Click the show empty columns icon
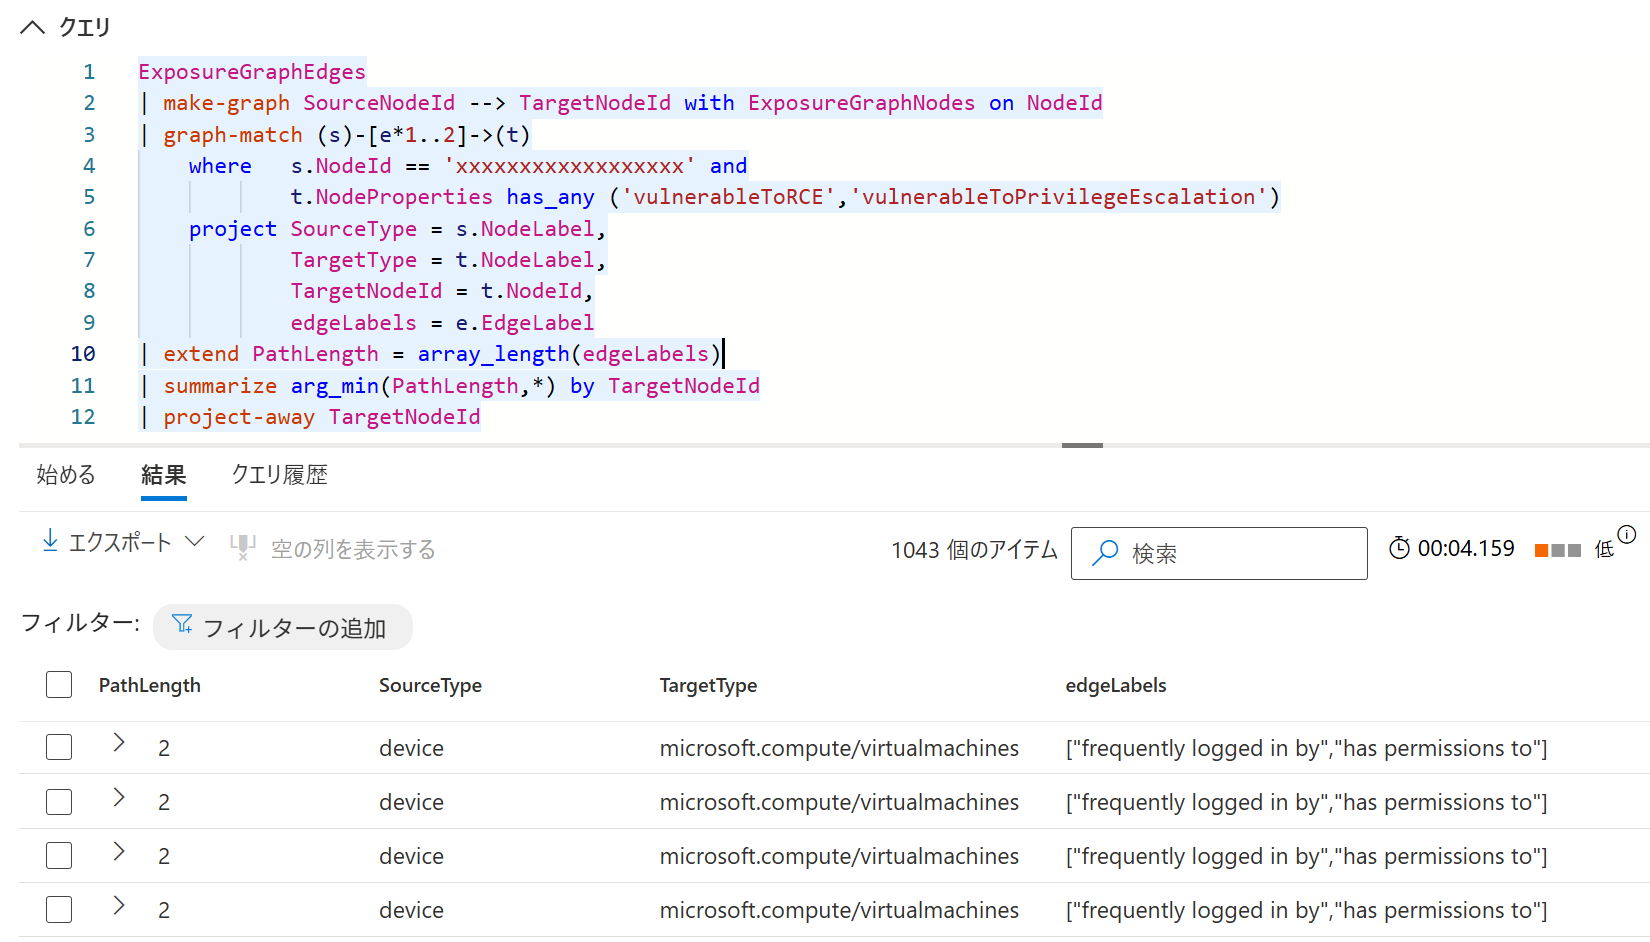 click(241, 547)
